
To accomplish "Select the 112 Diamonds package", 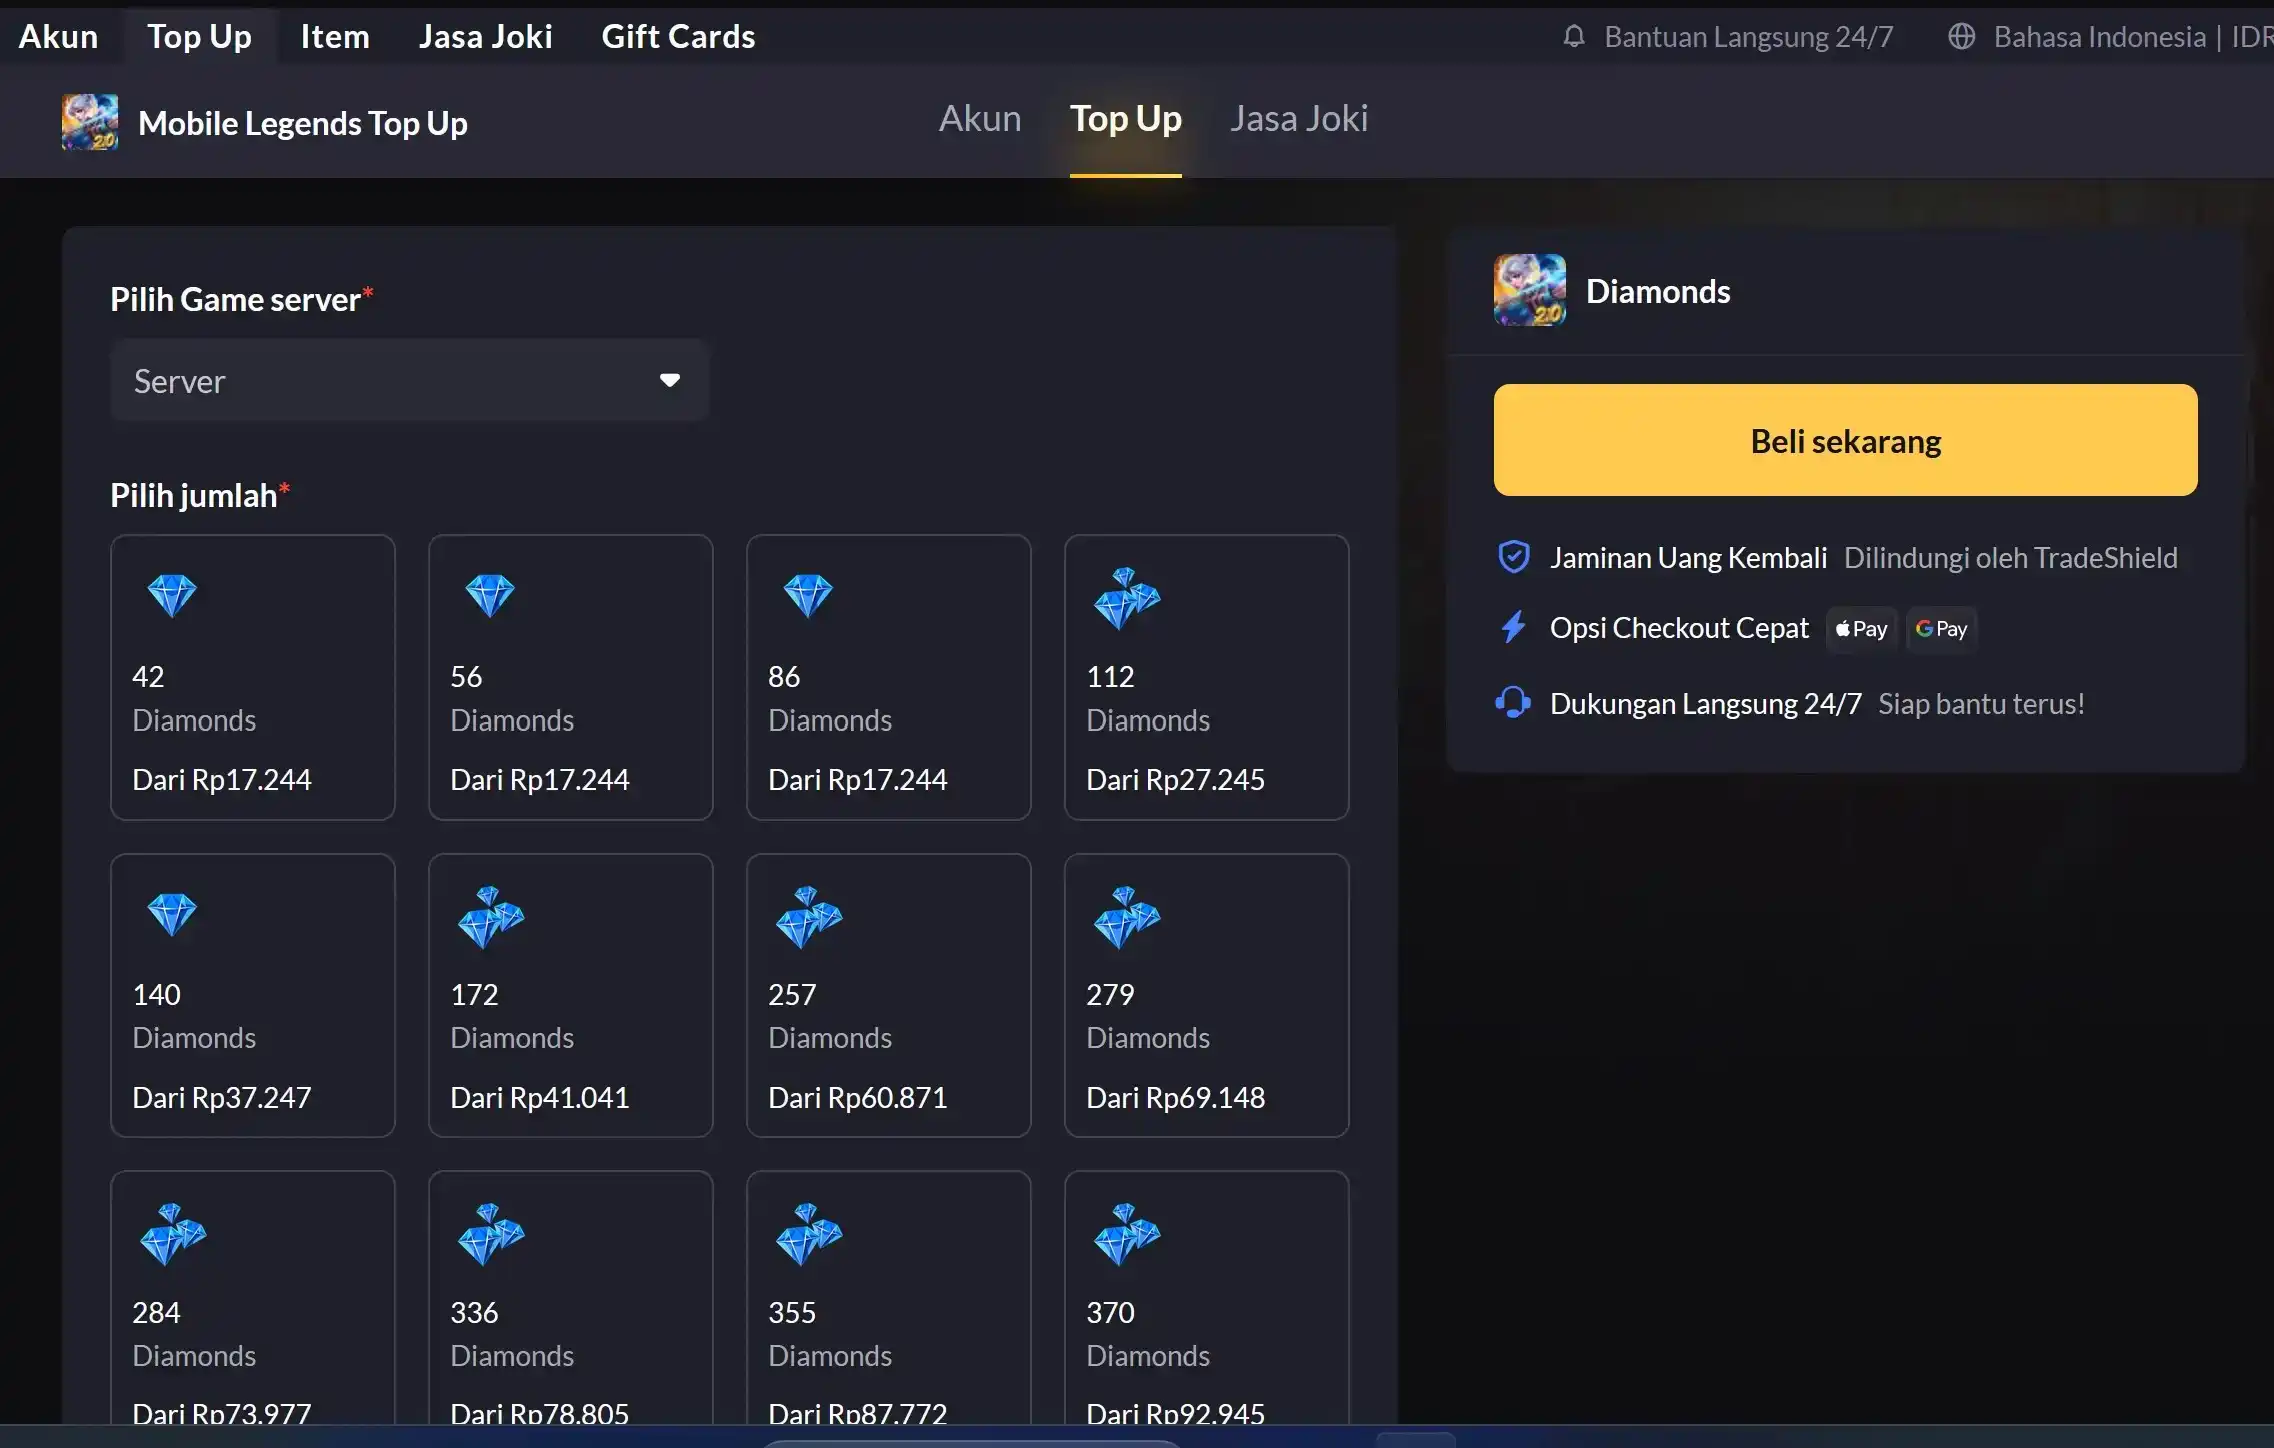I will click(x=1206, y=677).
